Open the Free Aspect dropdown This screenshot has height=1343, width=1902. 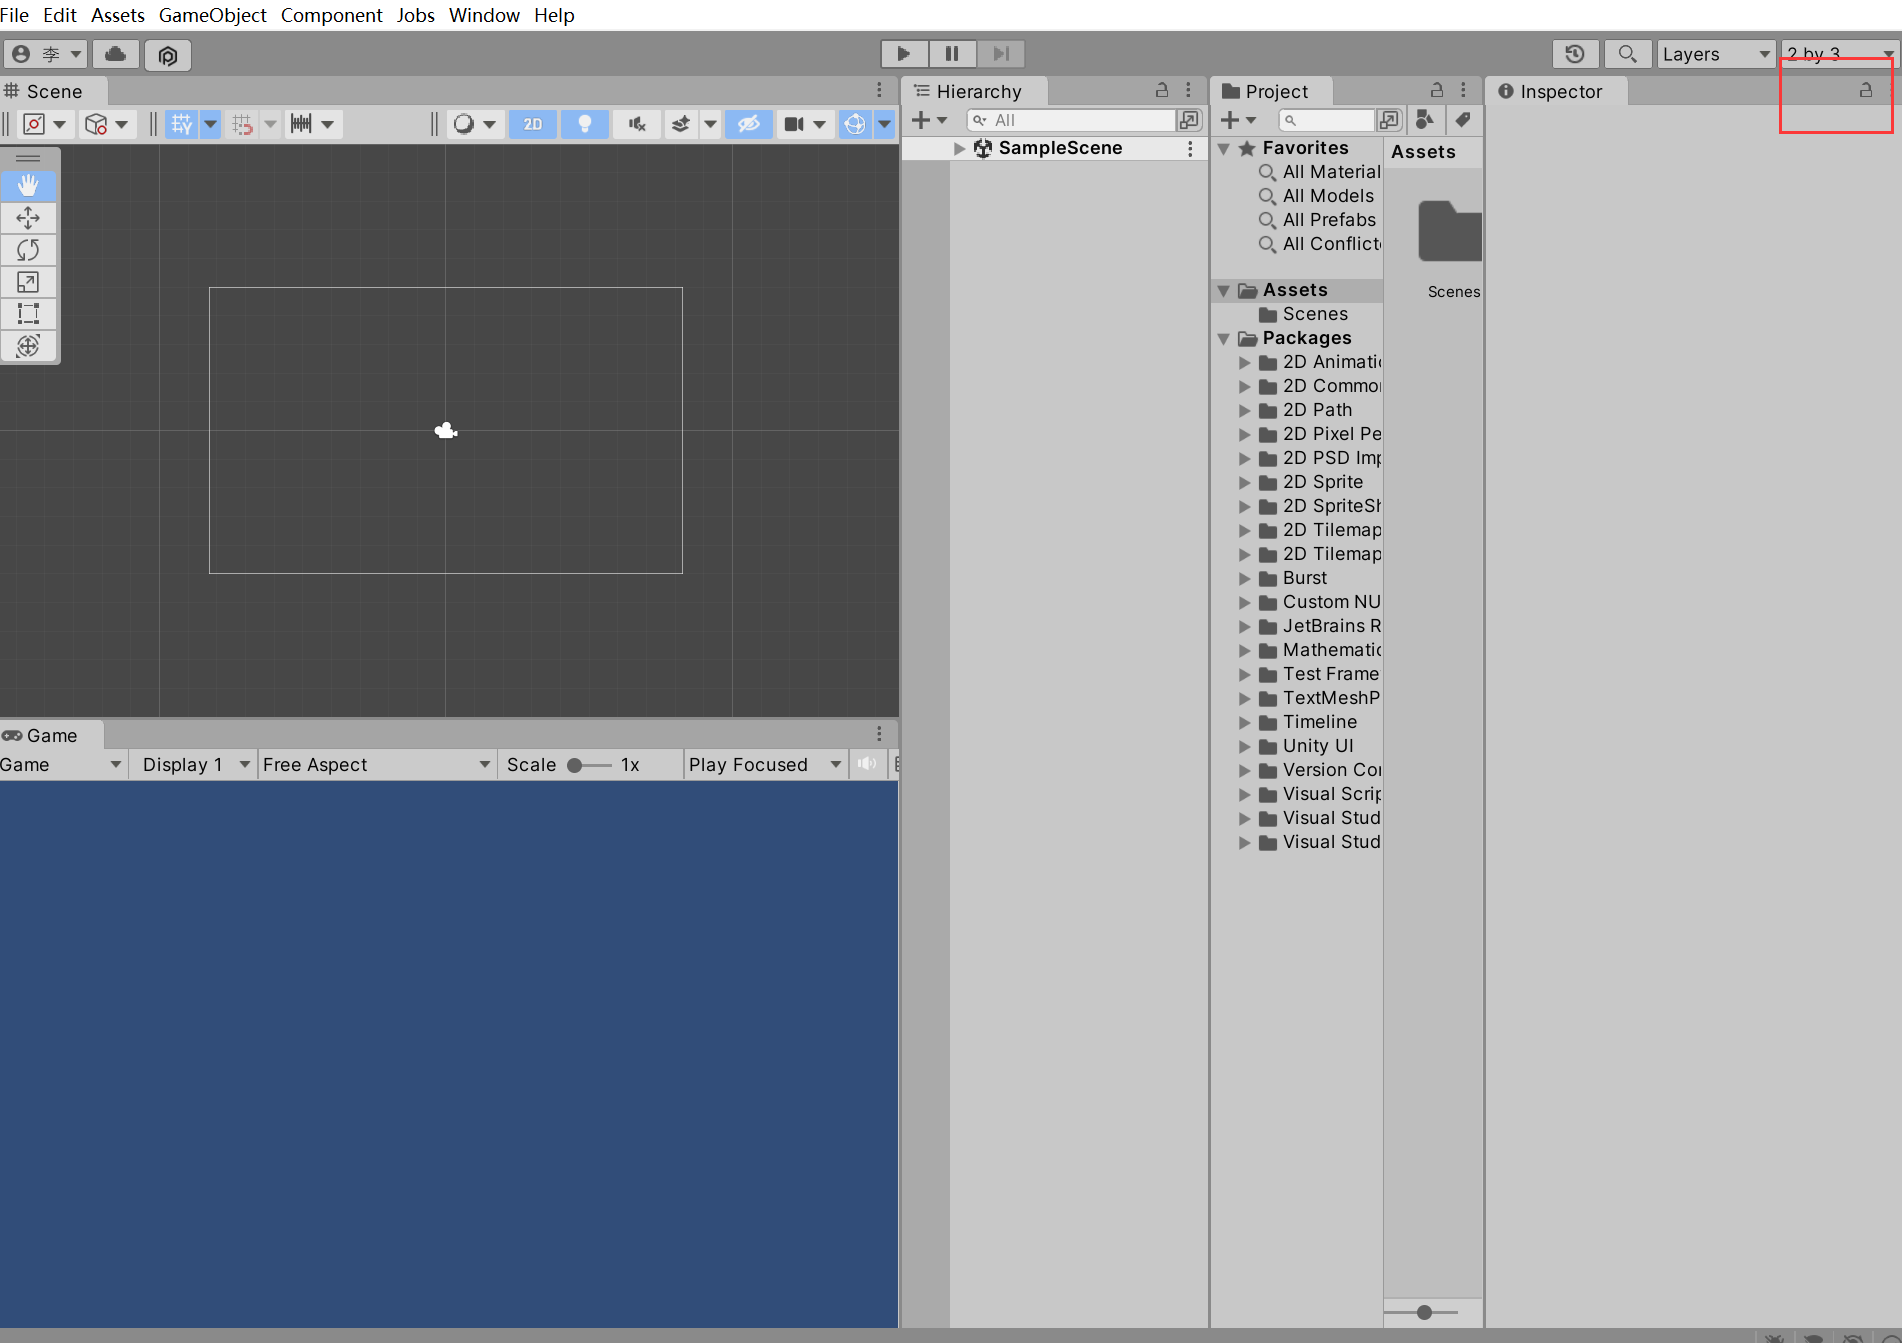(377, 764)
